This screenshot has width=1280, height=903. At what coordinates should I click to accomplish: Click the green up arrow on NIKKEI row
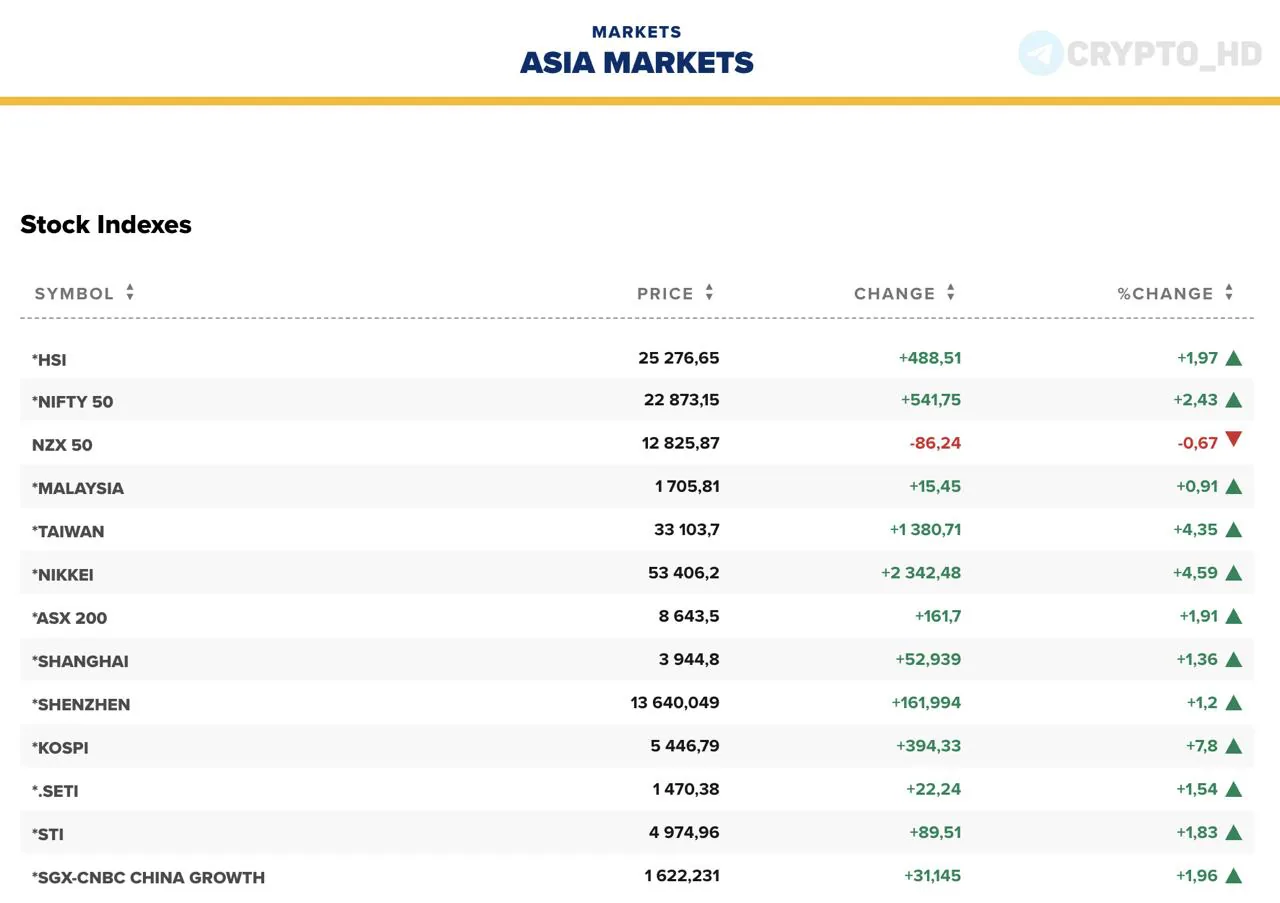pos(1233,573)
